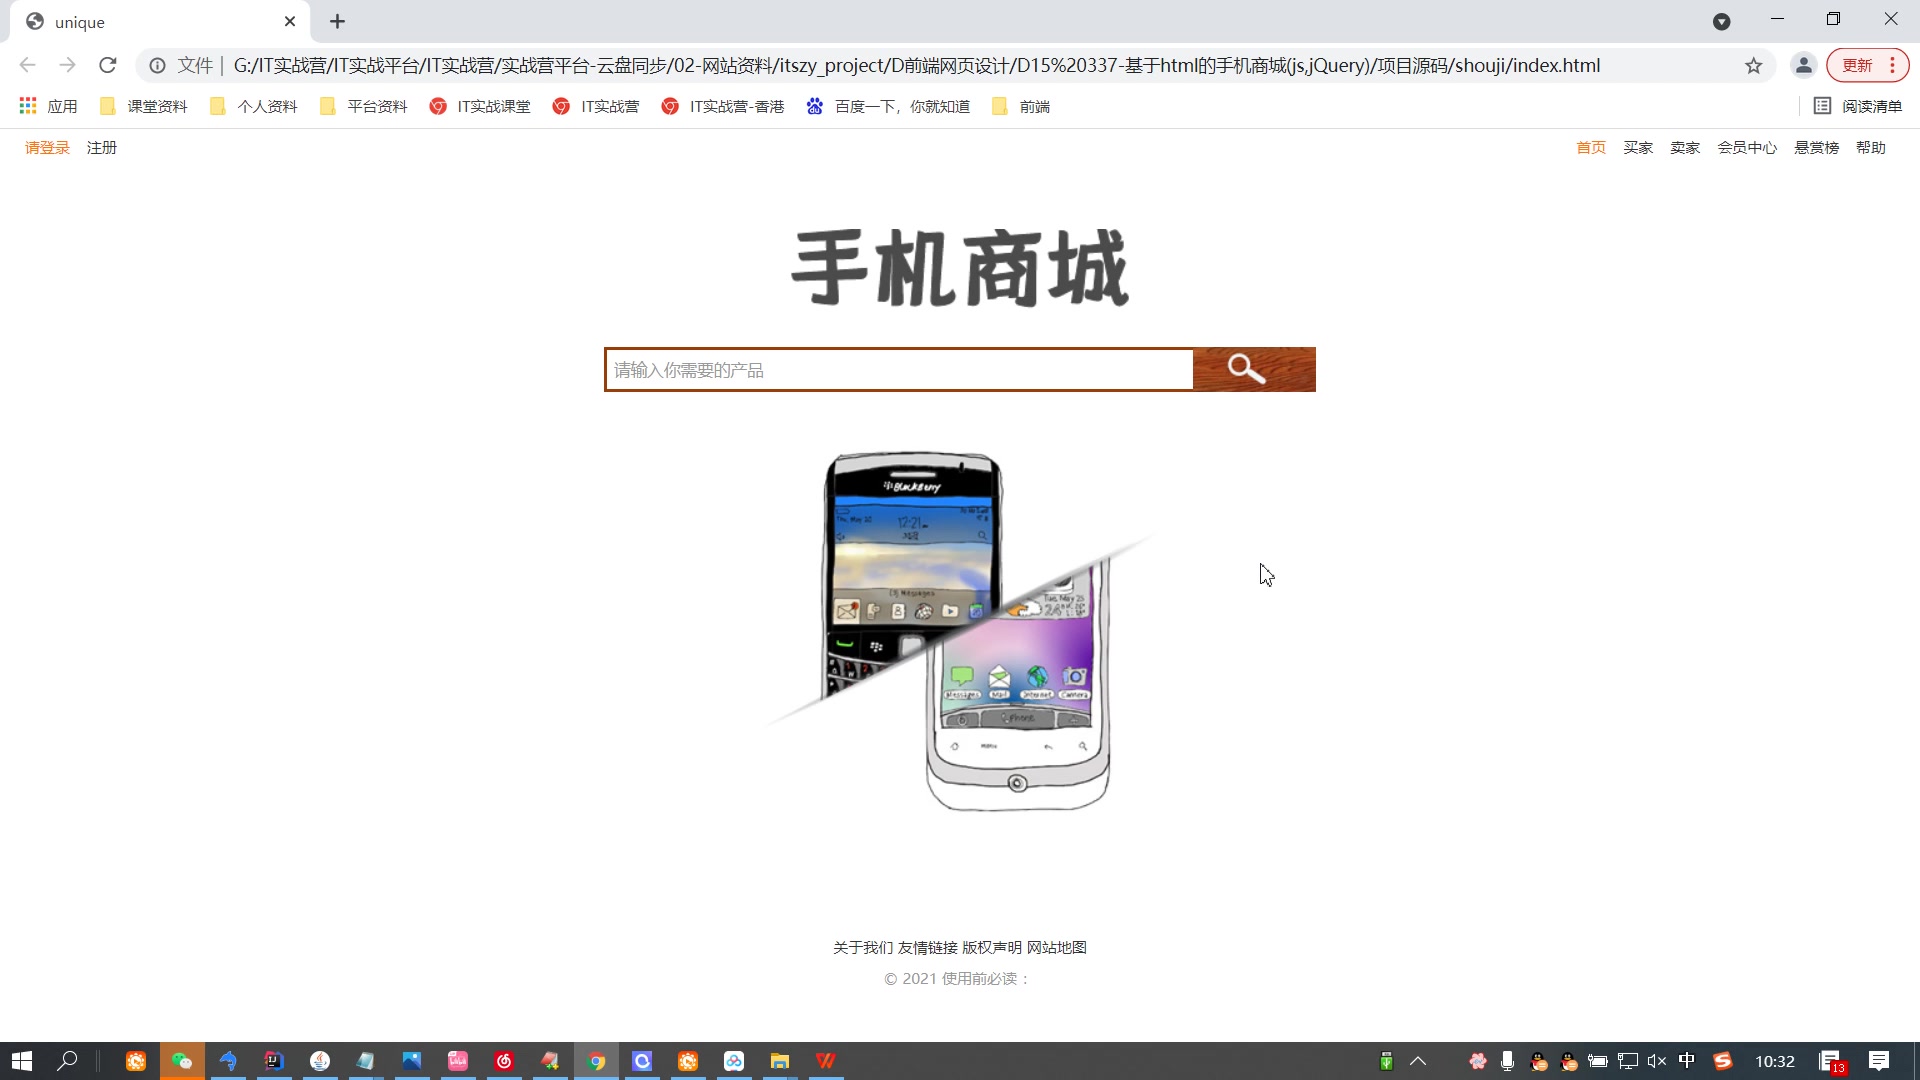Open the 请登录 login link
1920x1080 pixels.
(47, 148)
